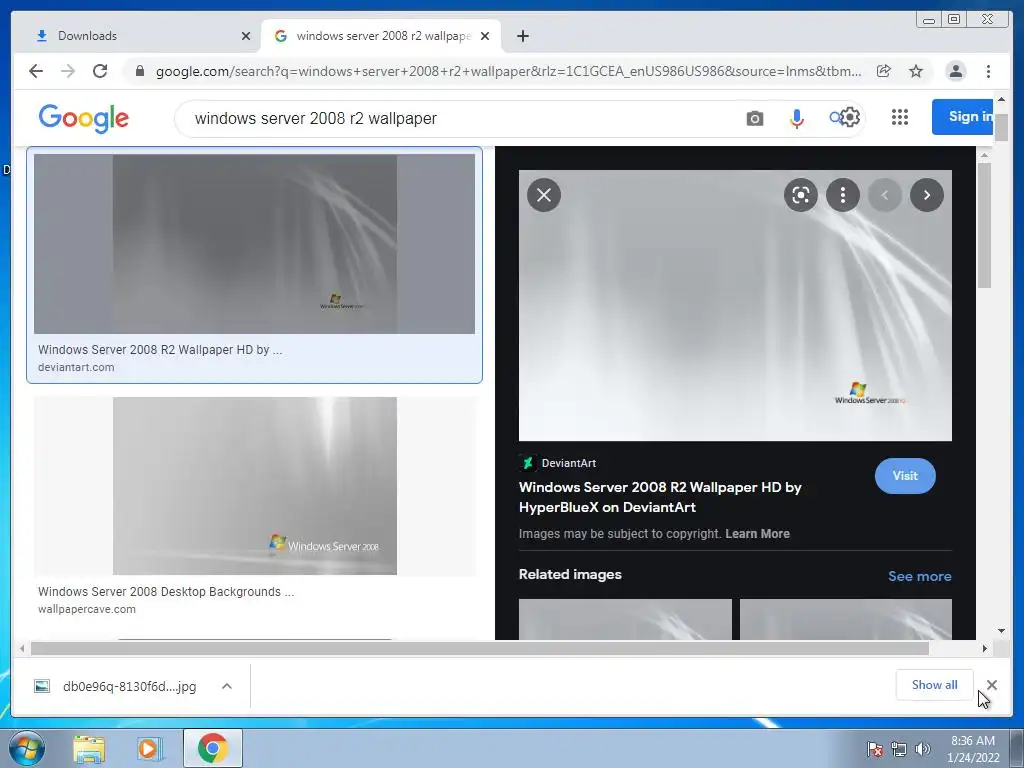
Task: Share this page using the share icon
Action: tap(884, 71)
